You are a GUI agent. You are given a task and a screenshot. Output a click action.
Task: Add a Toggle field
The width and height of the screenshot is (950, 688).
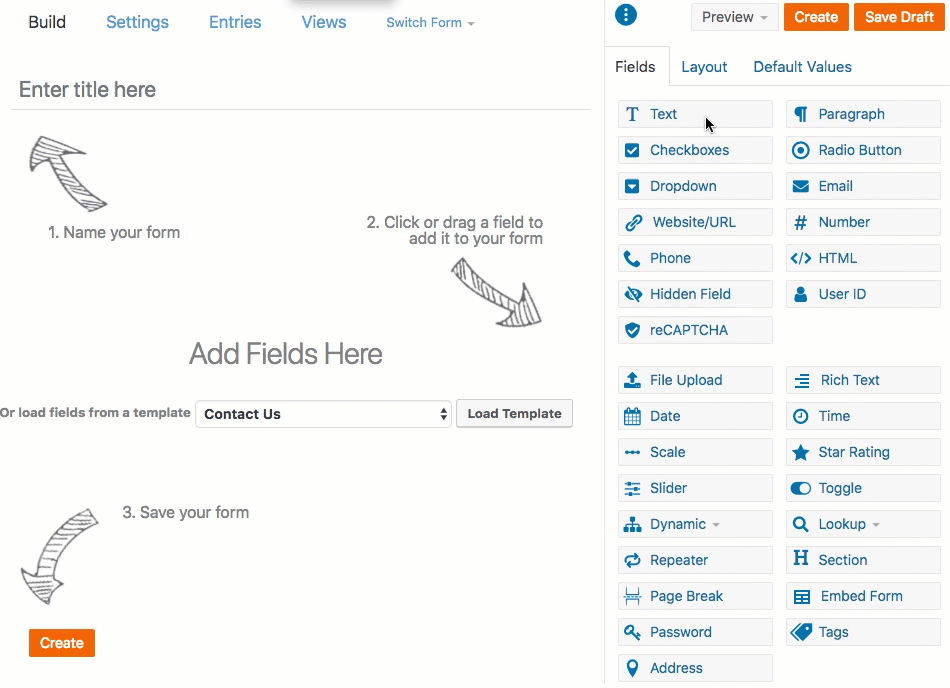[x=862, y=488]
